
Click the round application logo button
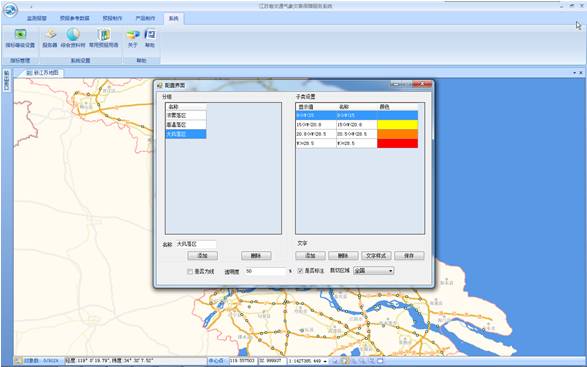point(9,9)
